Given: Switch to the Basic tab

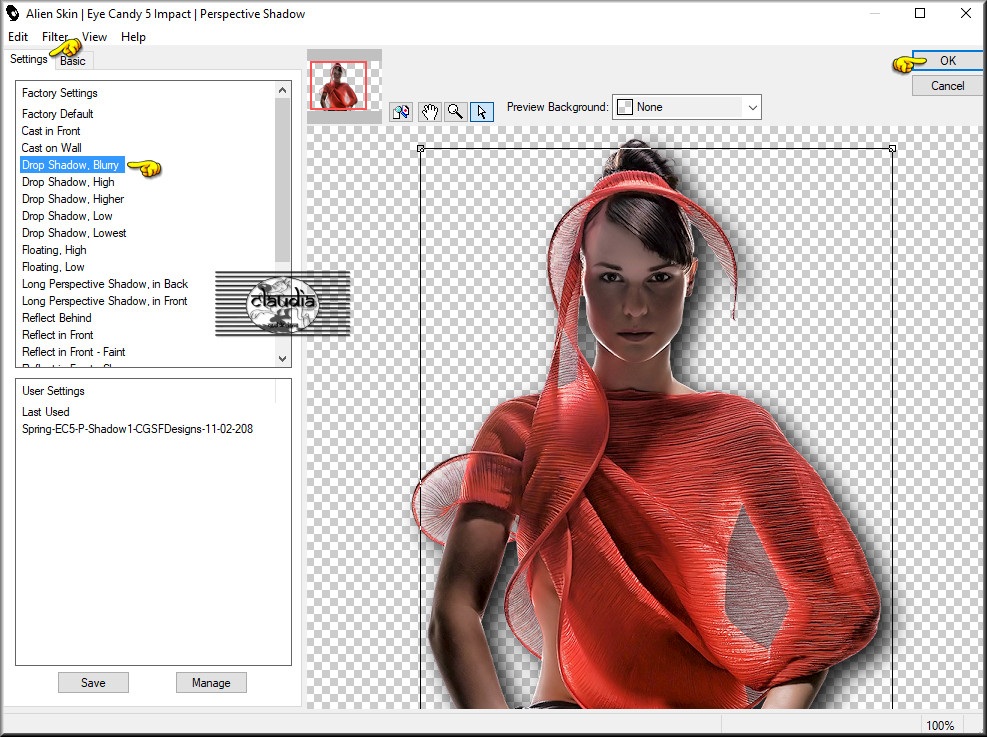Looking at the screenshot, I should (x=73, y=61).
